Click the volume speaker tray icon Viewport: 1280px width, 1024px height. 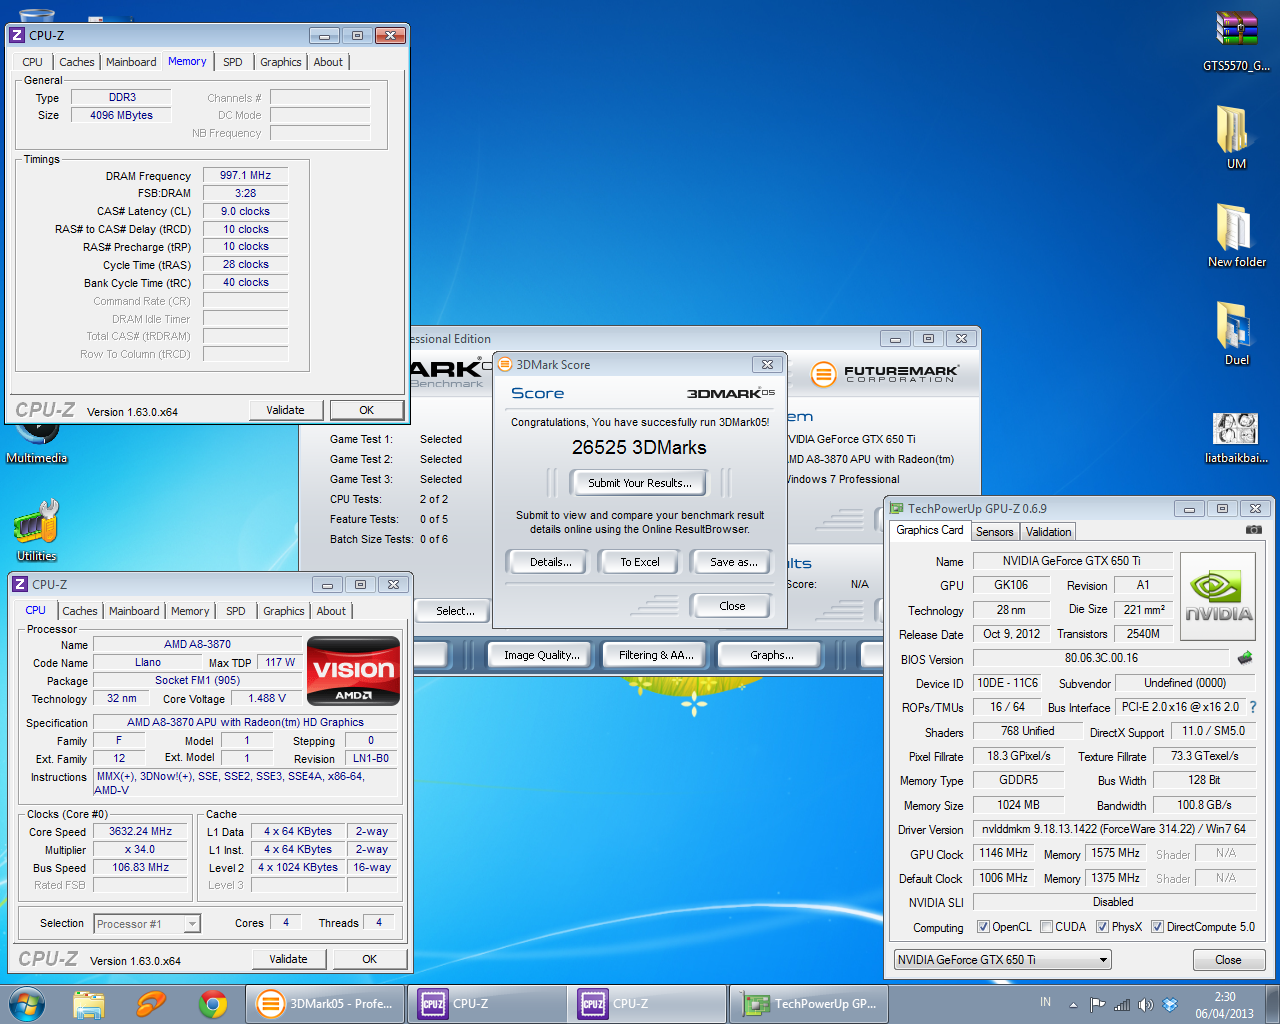pos(1146,1004)
